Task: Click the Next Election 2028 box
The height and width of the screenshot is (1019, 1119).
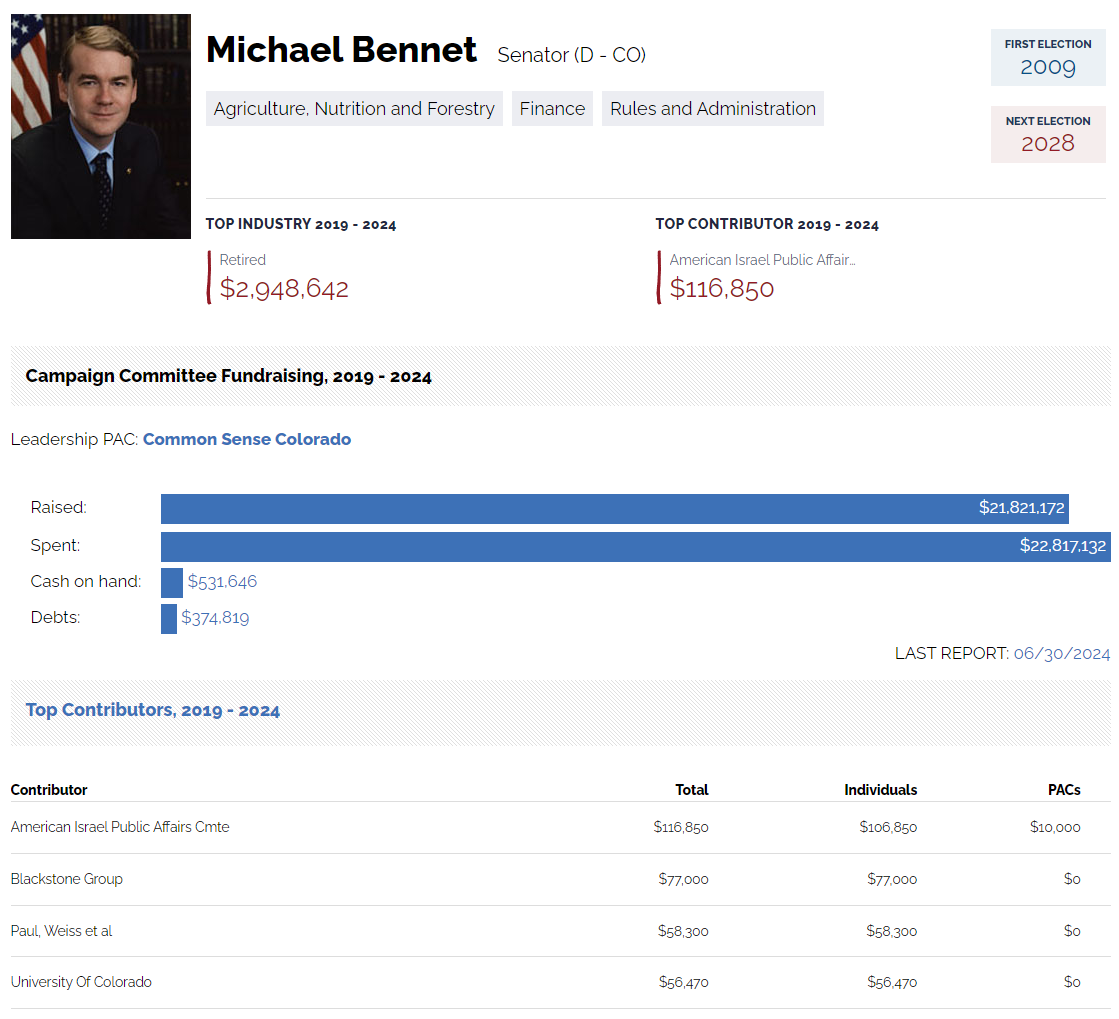Action: pos(1047,134)
